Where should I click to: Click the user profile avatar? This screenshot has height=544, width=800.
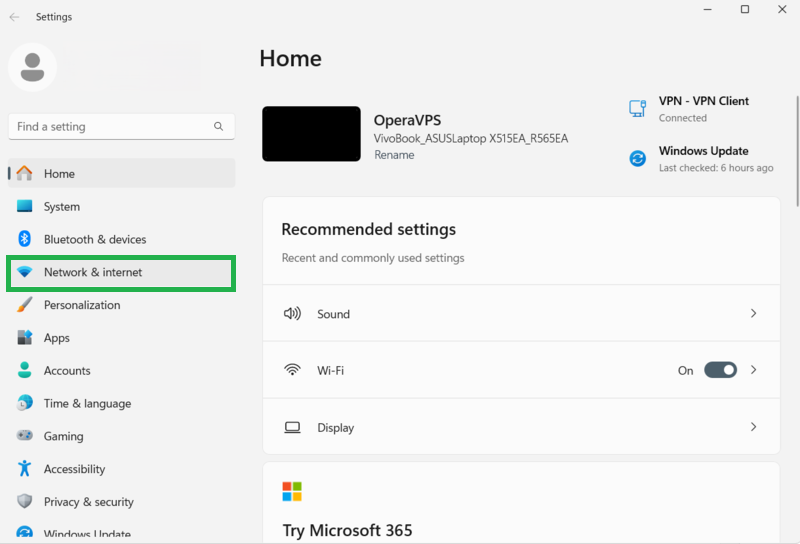coord(32,67)
